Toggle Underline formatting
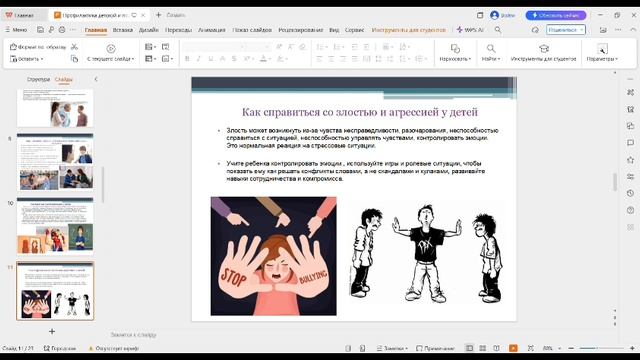 tap(211, 59)
